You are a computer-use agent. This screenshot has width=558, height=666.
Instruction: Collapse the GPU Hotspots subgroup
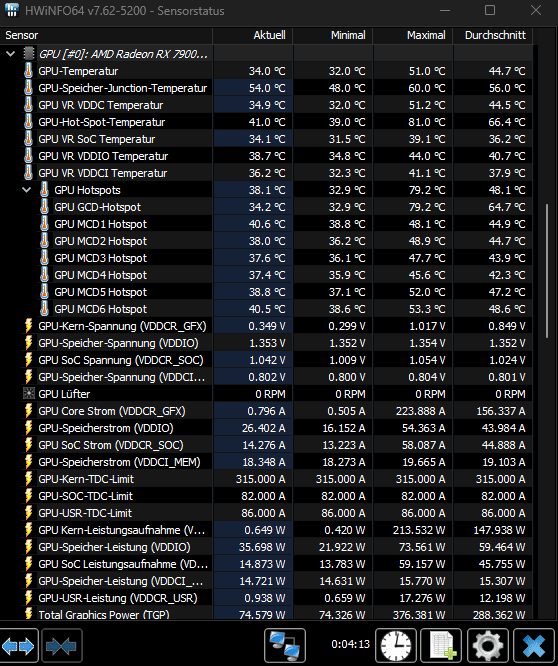27,190
